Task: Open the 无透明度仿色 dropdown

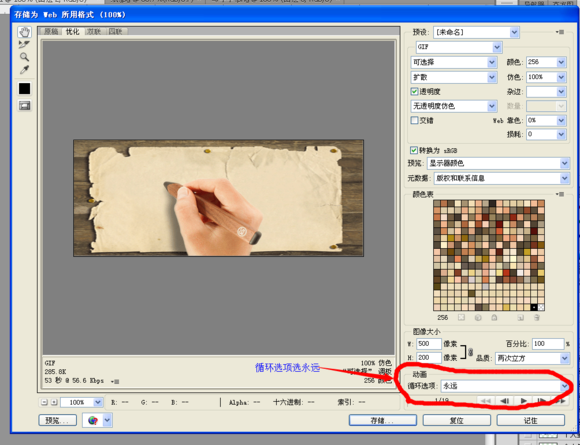Action: click(x=453, y=106)
